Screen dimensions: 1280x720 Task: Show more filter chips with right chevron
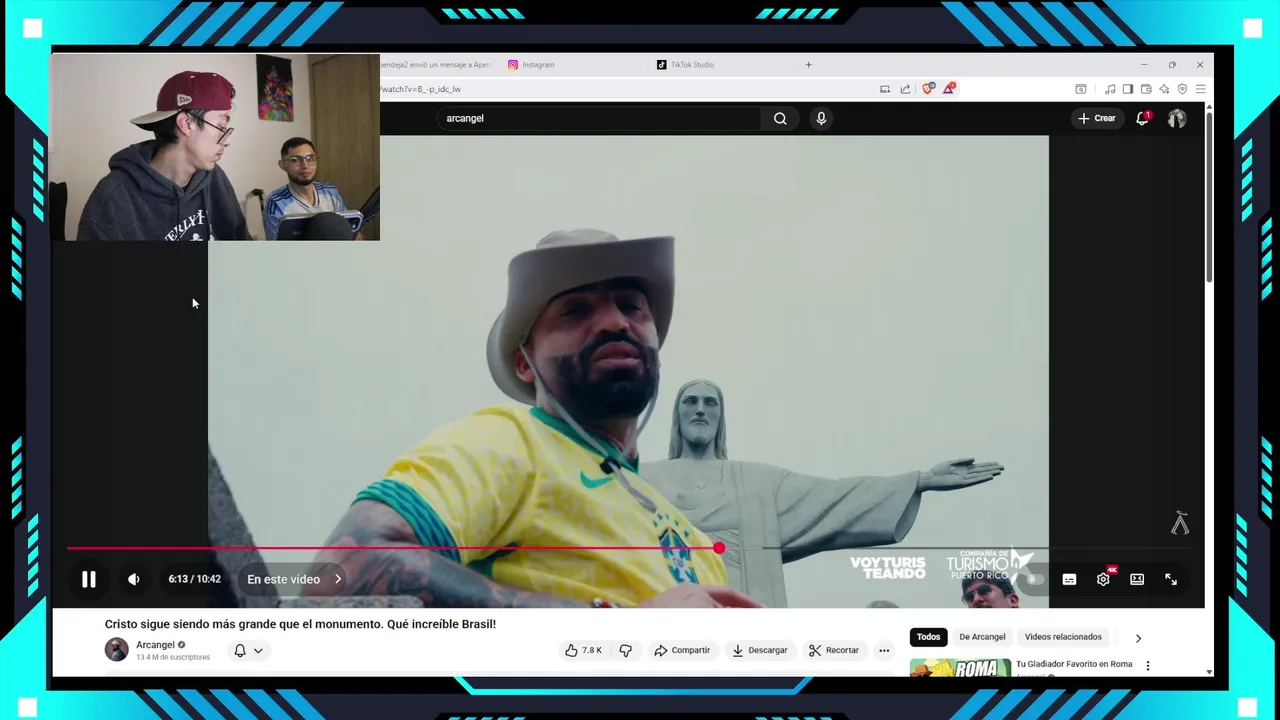tap(1138, 638)
